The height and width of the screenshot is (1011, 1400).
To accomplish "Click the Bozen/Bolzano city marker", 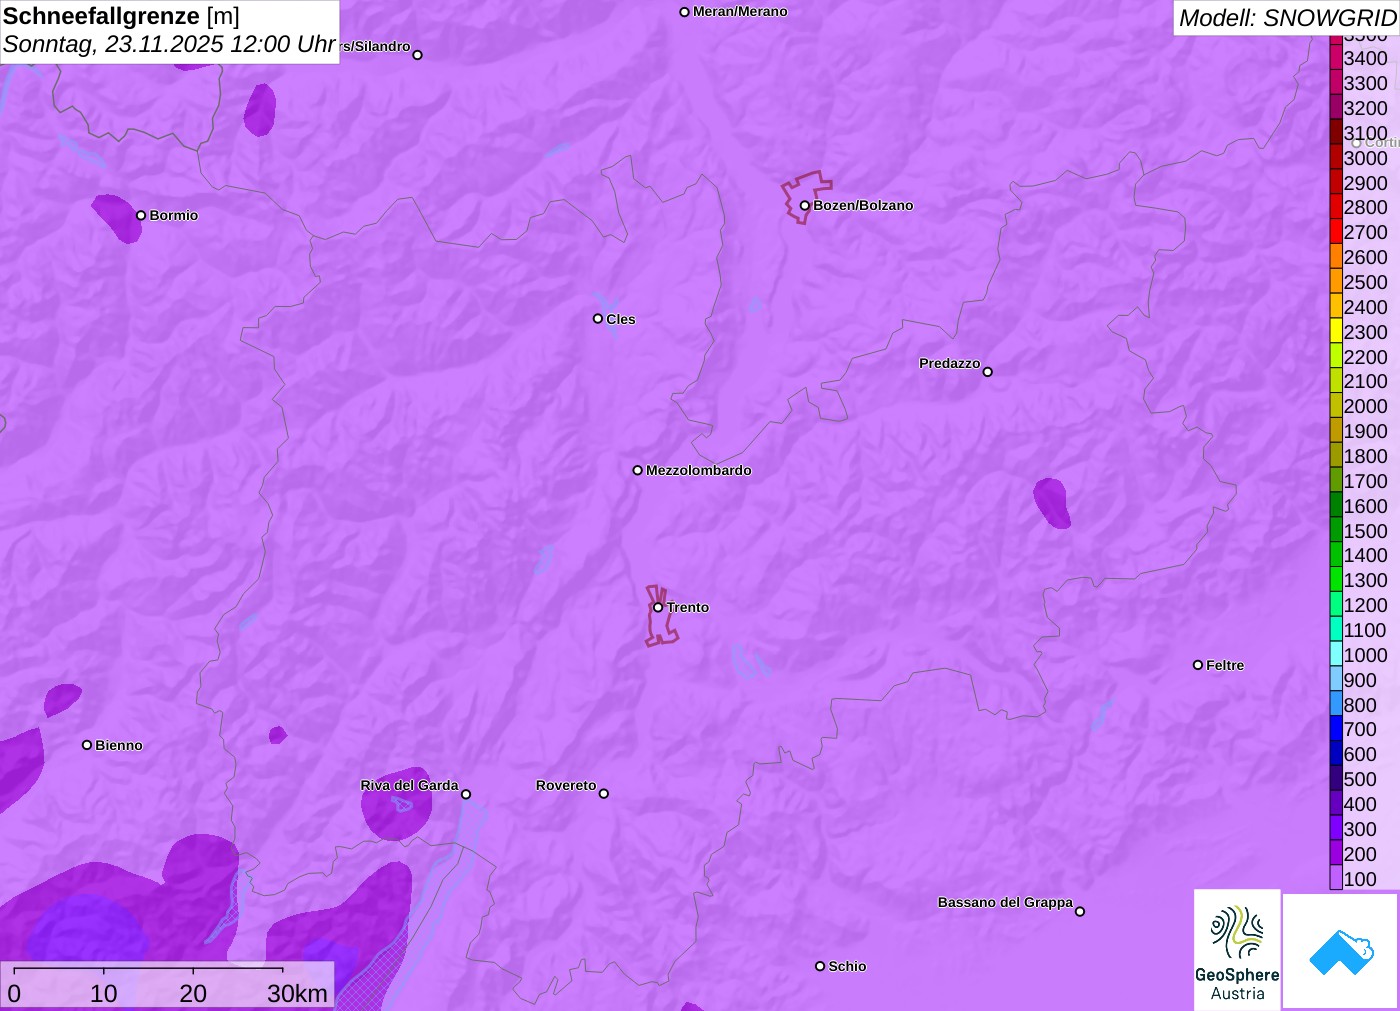I will click(x=804, y=206).
